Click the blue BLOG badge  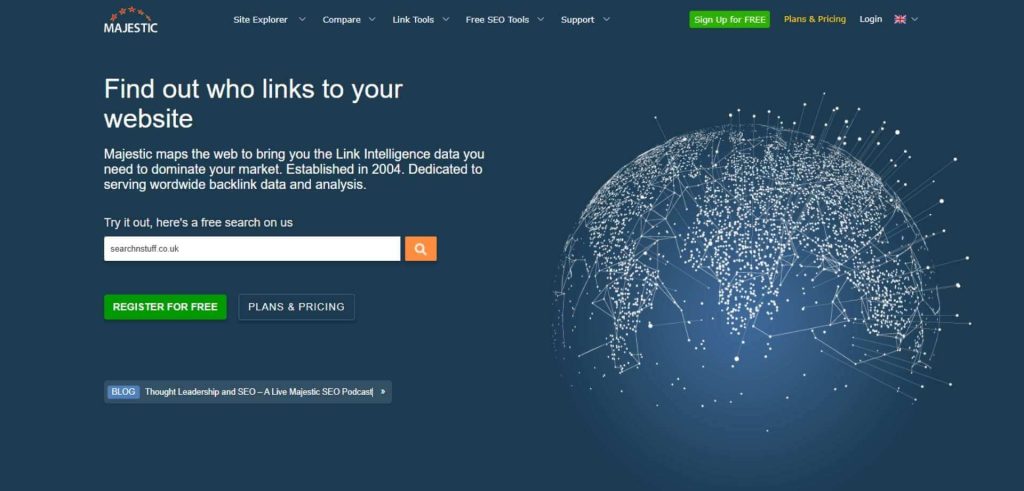click(x=123, y=392)
